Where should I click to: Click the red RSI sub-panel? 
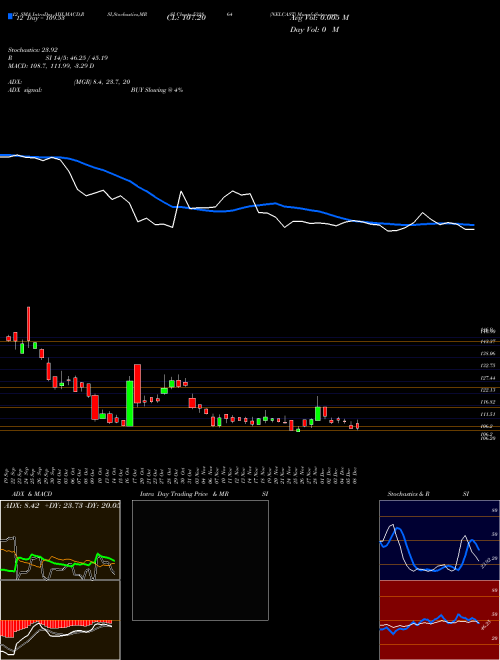point(440,620)
